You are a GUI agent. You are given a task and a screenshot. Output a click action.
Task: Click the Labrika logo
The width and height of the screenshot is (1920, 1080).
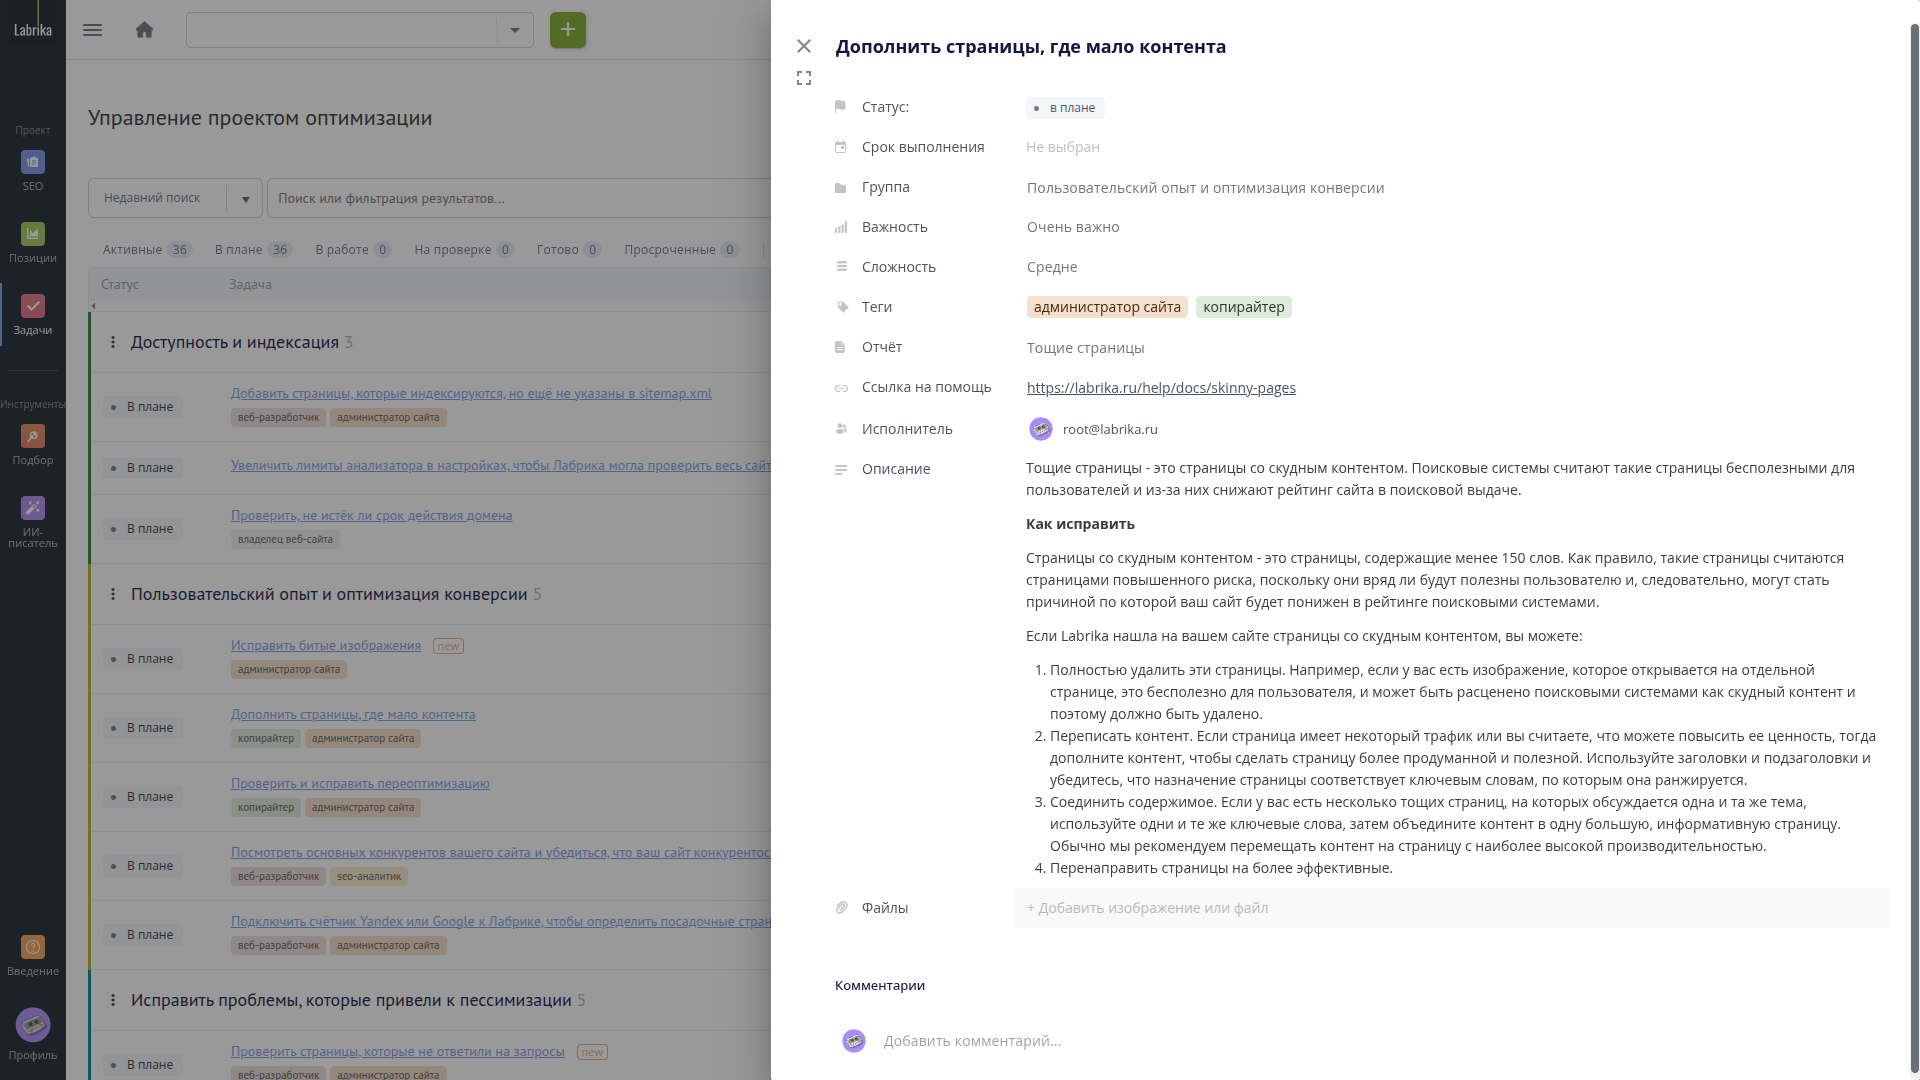coord(33,30)
